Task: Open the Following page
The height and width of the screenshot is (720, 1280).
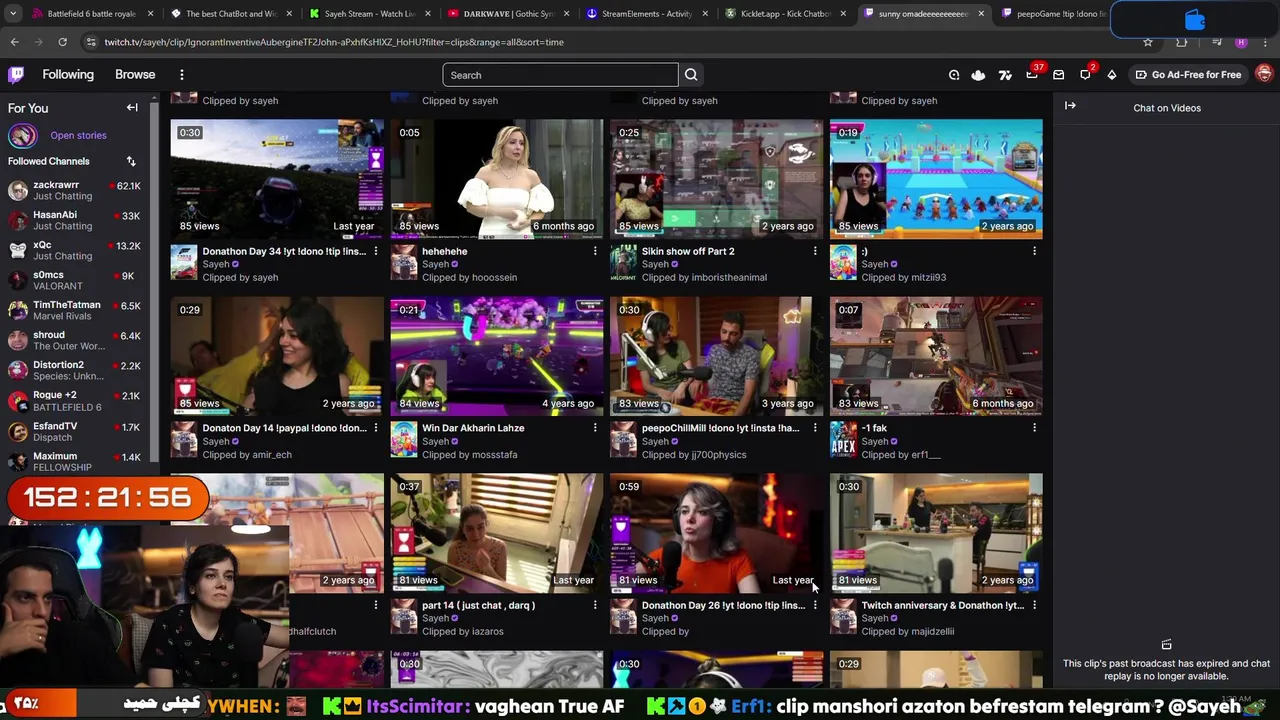Action: tap(68, 75)
